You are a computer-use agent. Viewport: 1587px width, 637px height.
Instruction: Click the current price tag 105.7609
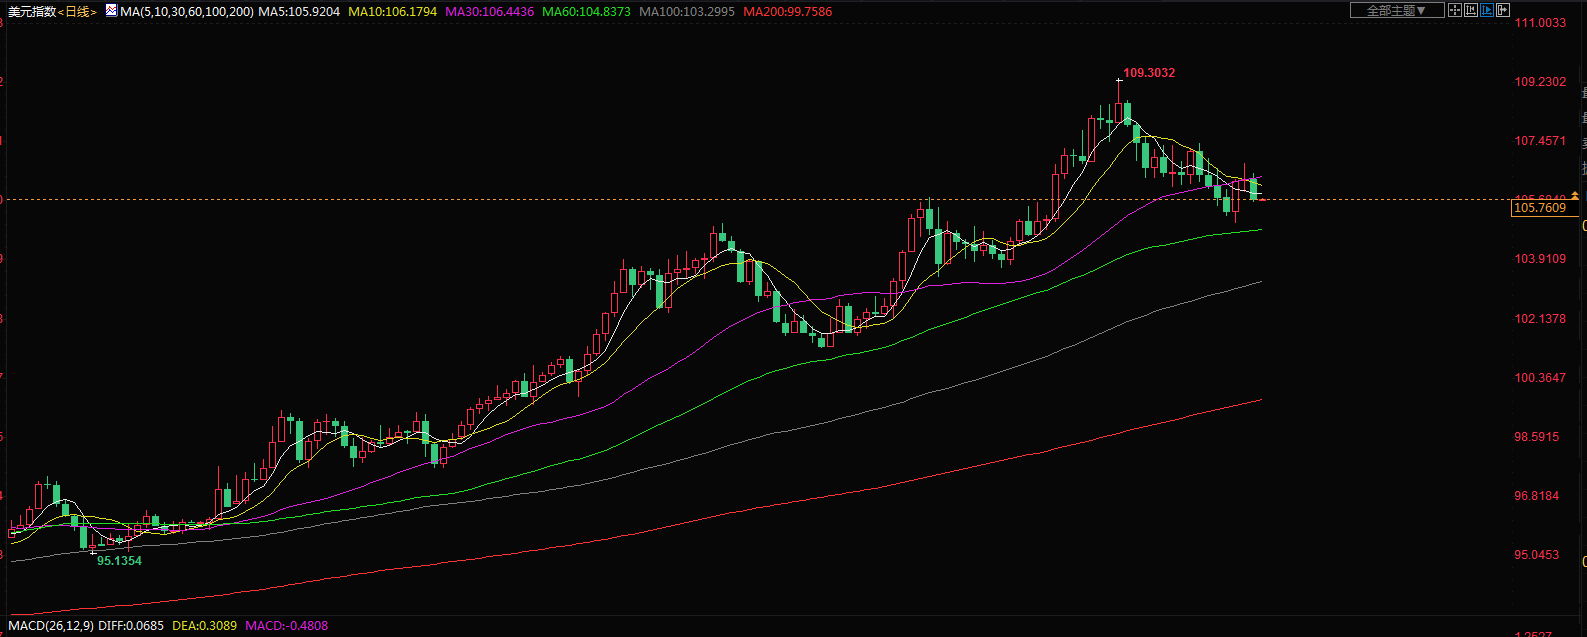[1540, 208]
